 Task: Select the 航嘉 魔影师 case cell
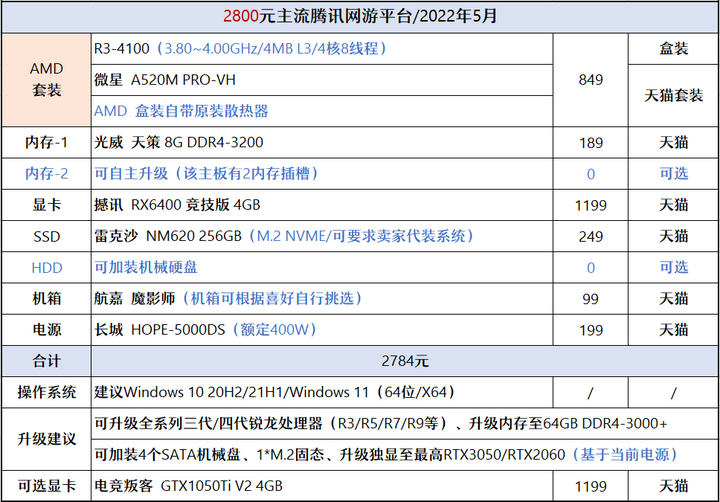click(322, 299)
